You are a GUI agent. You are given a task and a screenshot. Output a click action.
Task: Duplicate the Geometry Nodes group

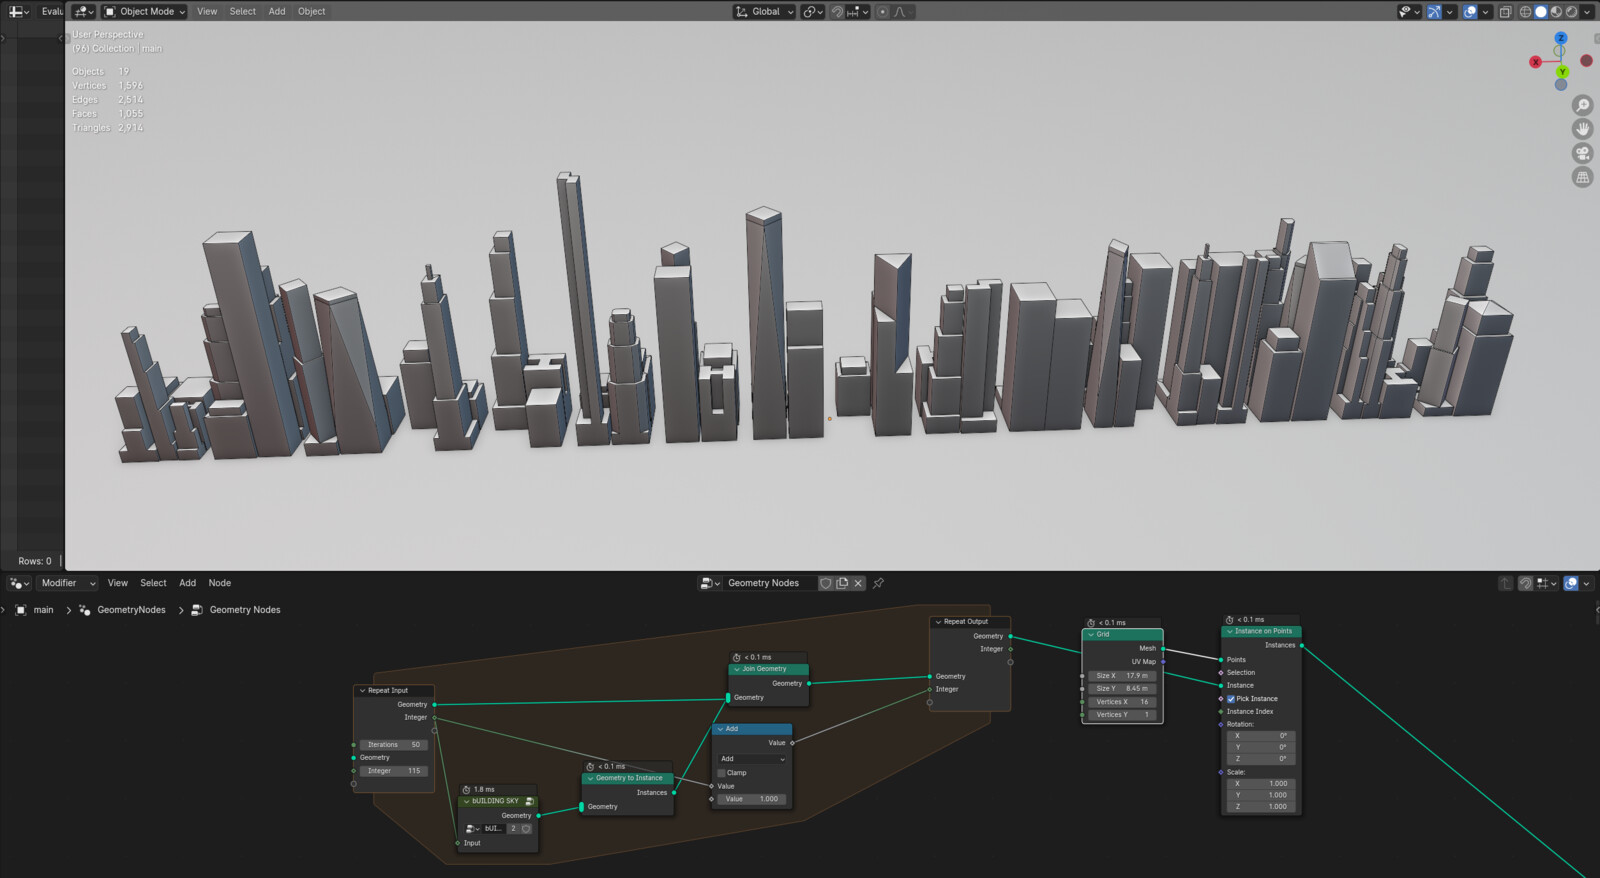pyautogui.click(x=842, y=583)
